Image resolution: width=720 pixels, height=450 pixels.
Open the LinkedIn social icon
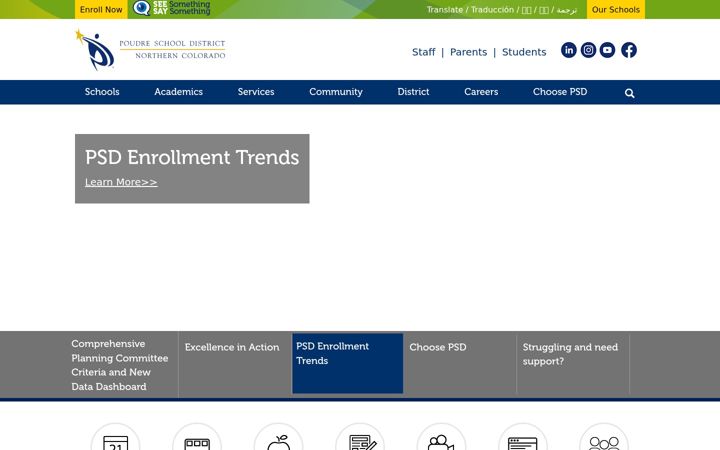[568, 50]
